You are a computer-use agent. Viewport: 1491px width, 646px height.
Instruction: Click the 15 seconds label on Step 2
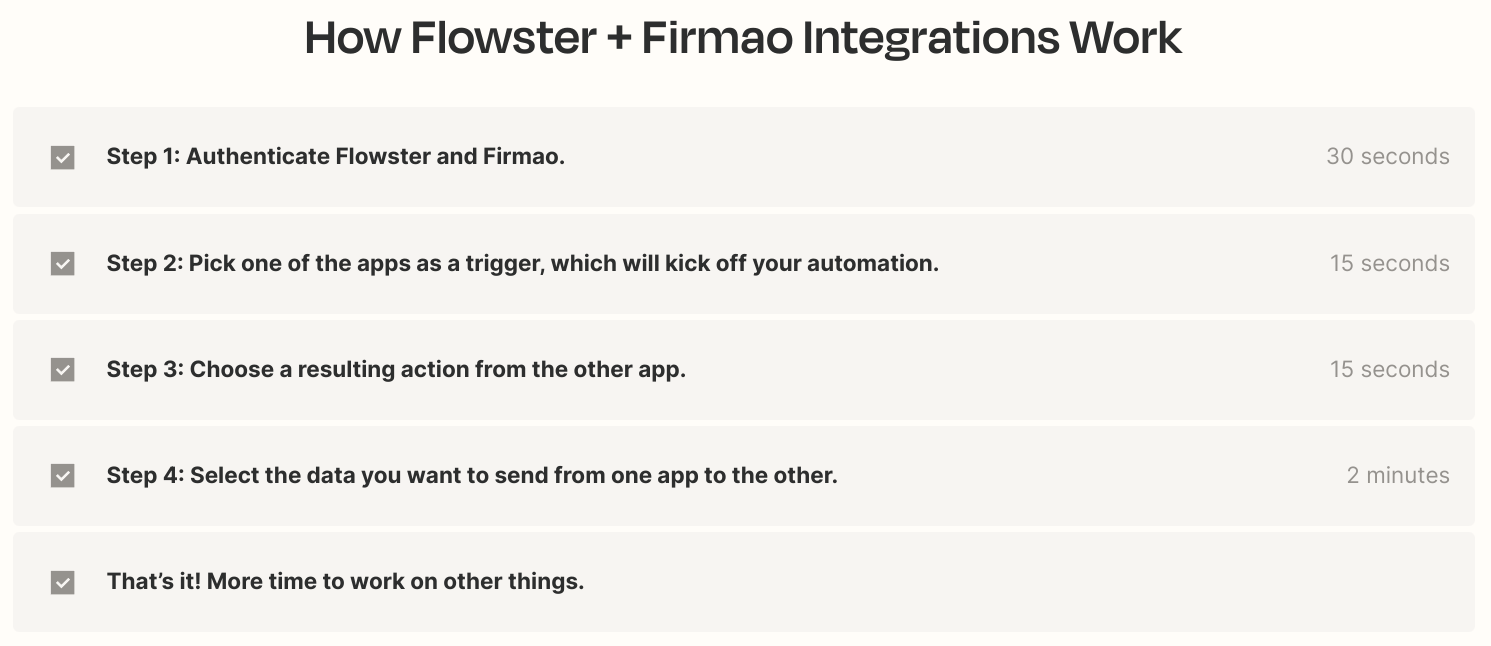pos(1389,264)
